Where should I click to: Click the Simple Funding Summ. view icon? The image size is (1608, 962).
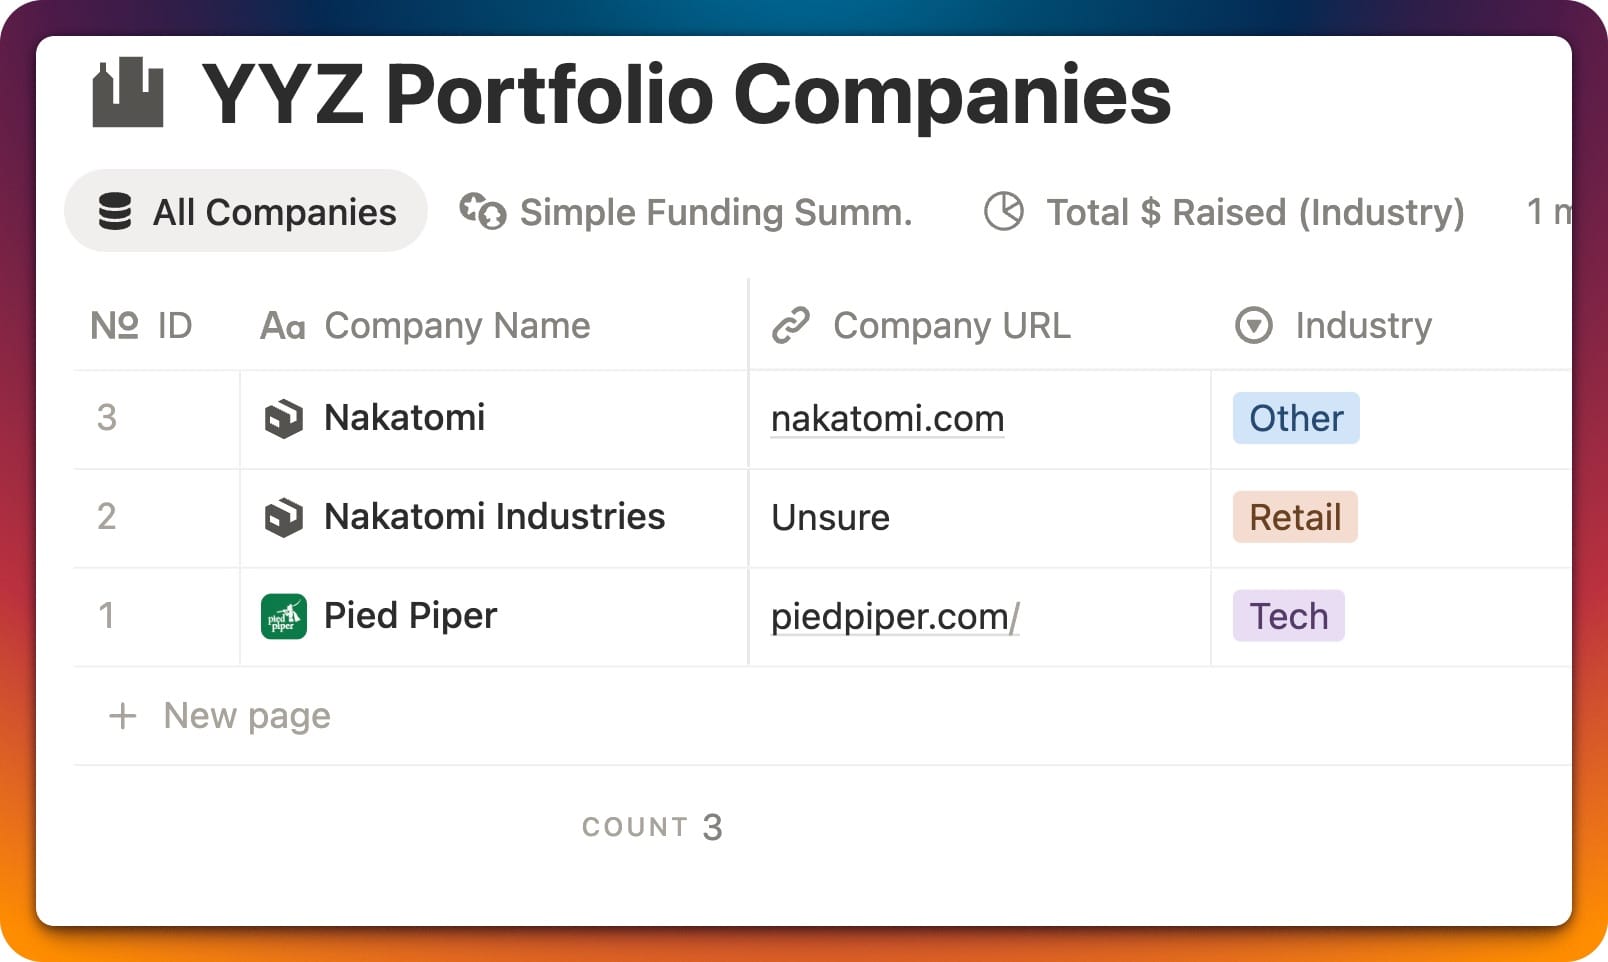coord(482,211)
